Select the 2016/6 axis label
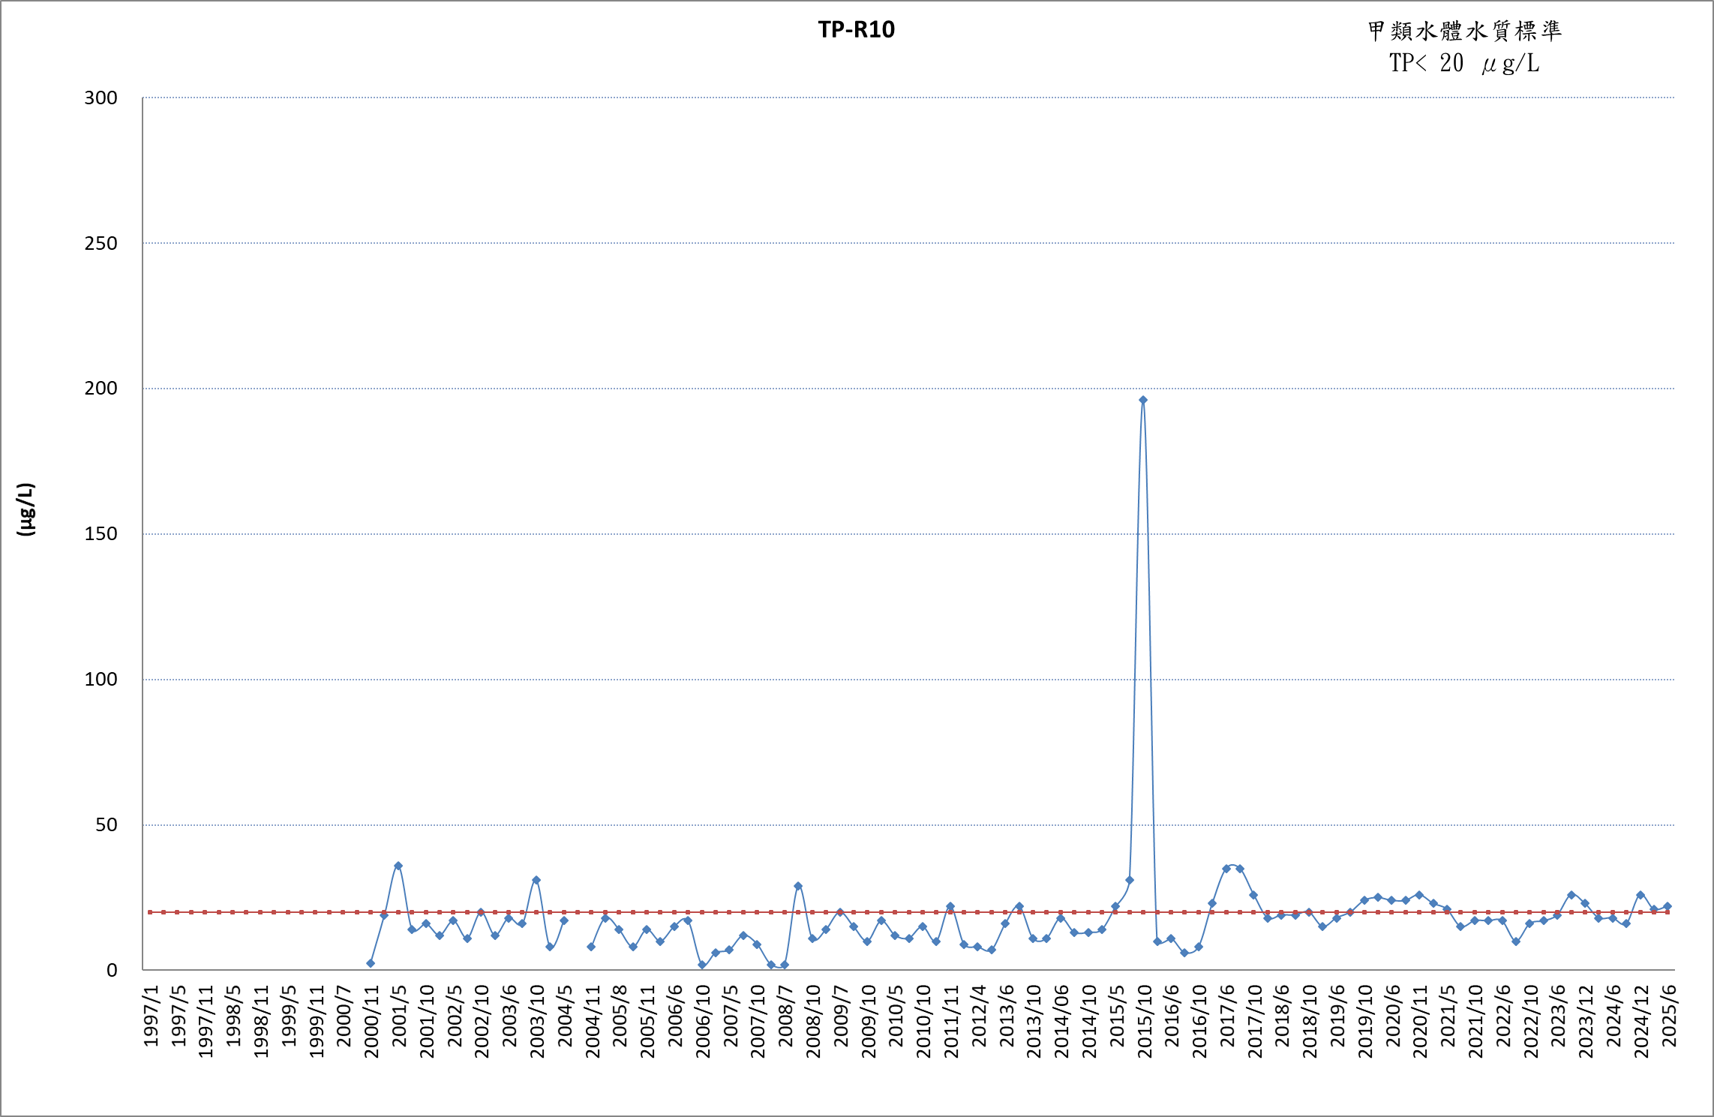1714x1117 pixels. coord(1172,1016)
